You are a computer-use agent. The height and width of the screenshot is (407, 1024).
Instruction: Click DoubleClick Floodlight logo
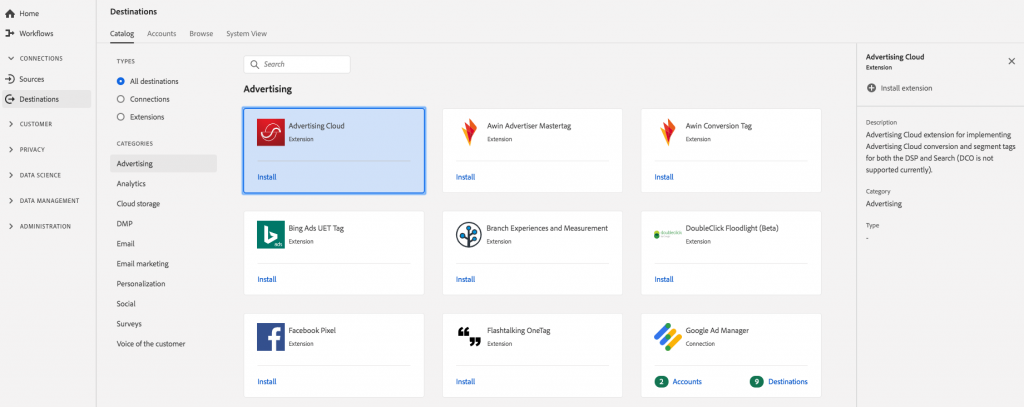tap(667, 235)
